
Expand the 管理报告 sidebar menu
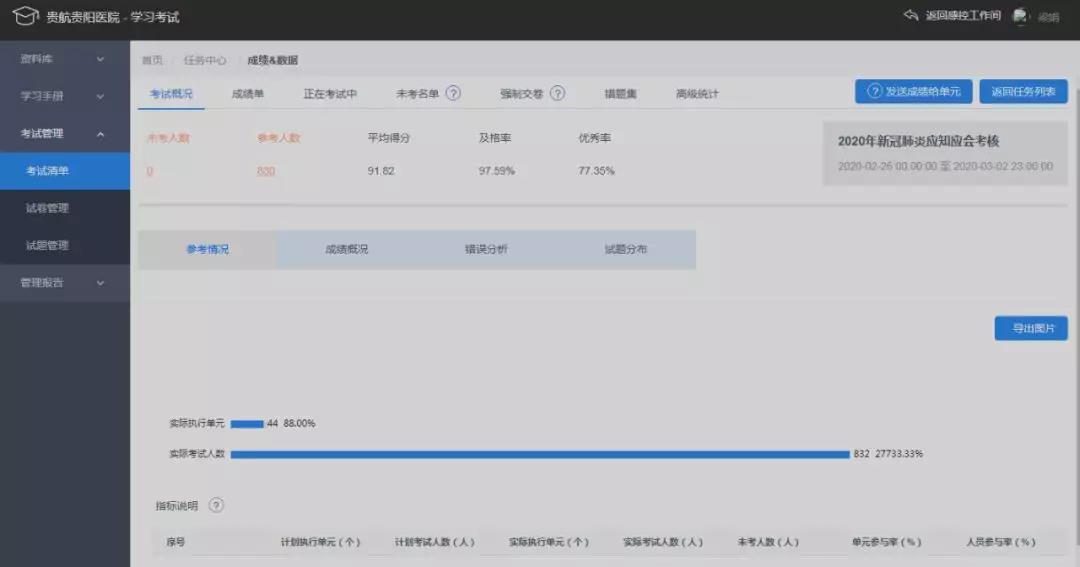pos(64,282)
